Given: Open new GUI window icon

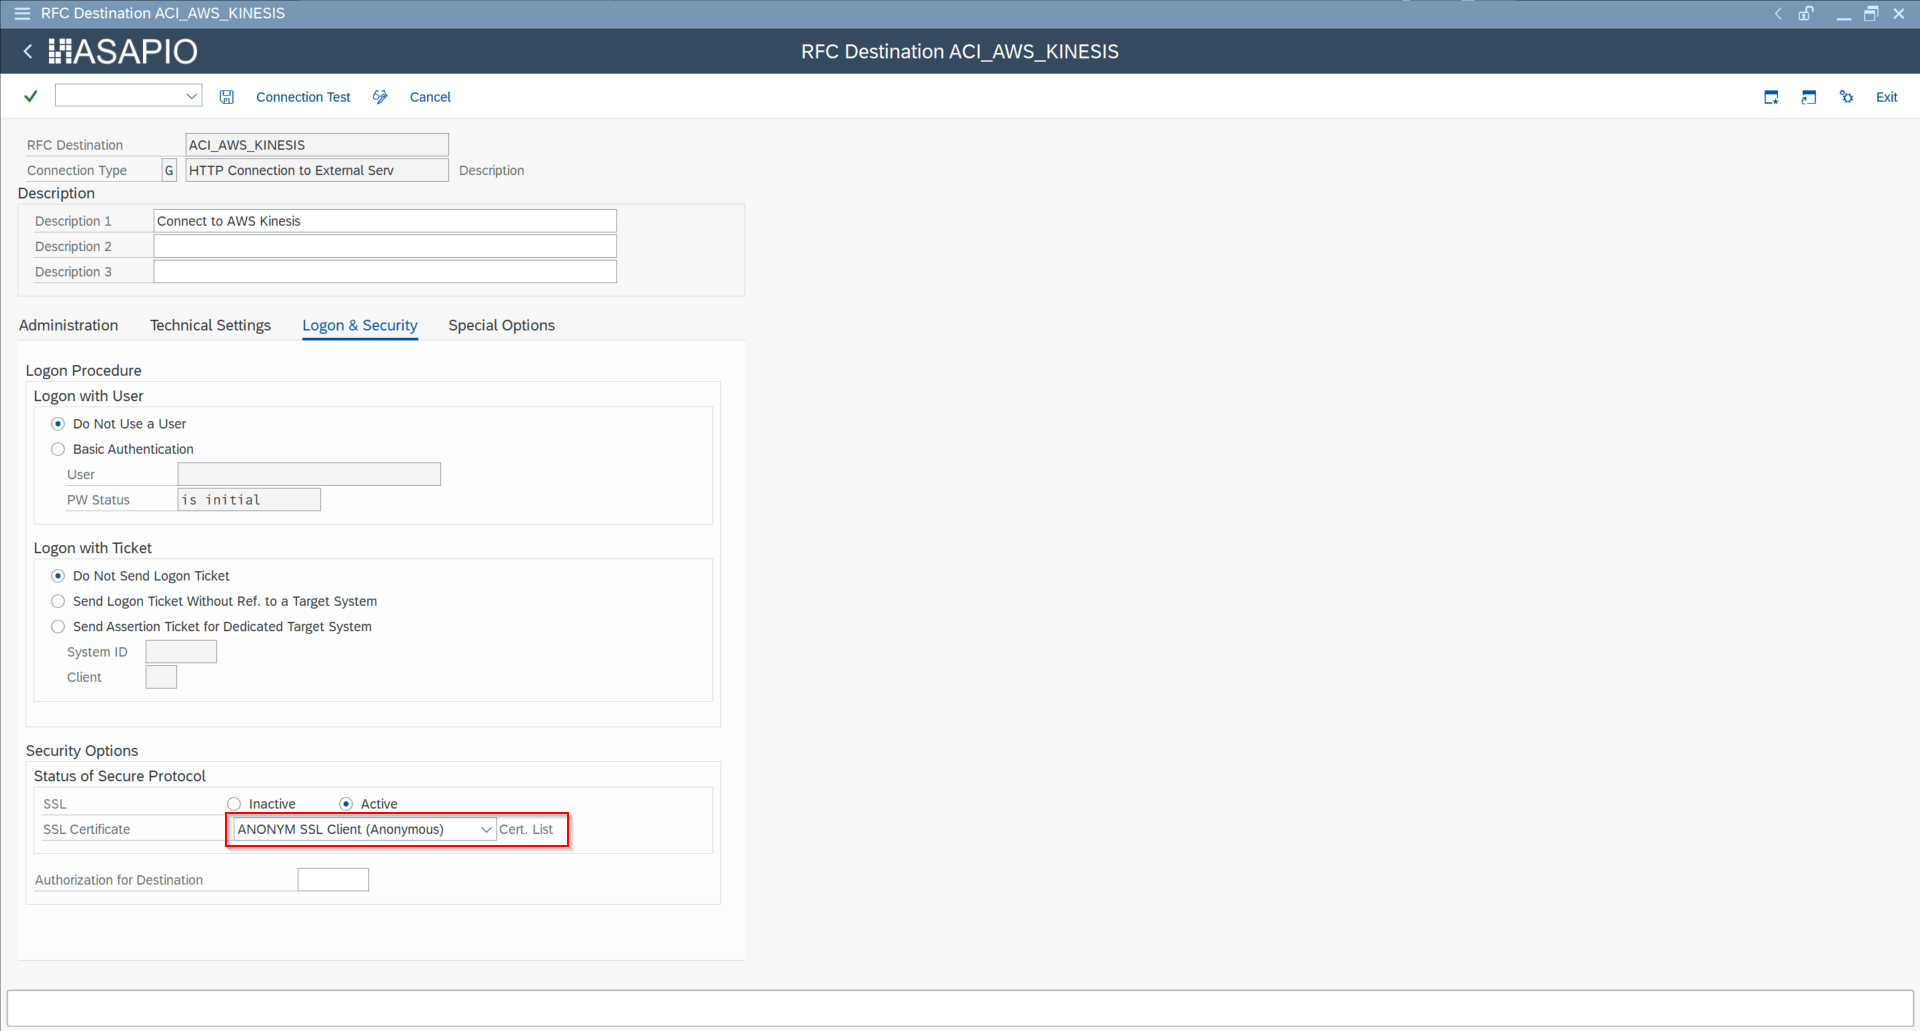Looking at the screenshot, I should (x=1771, y=97).
